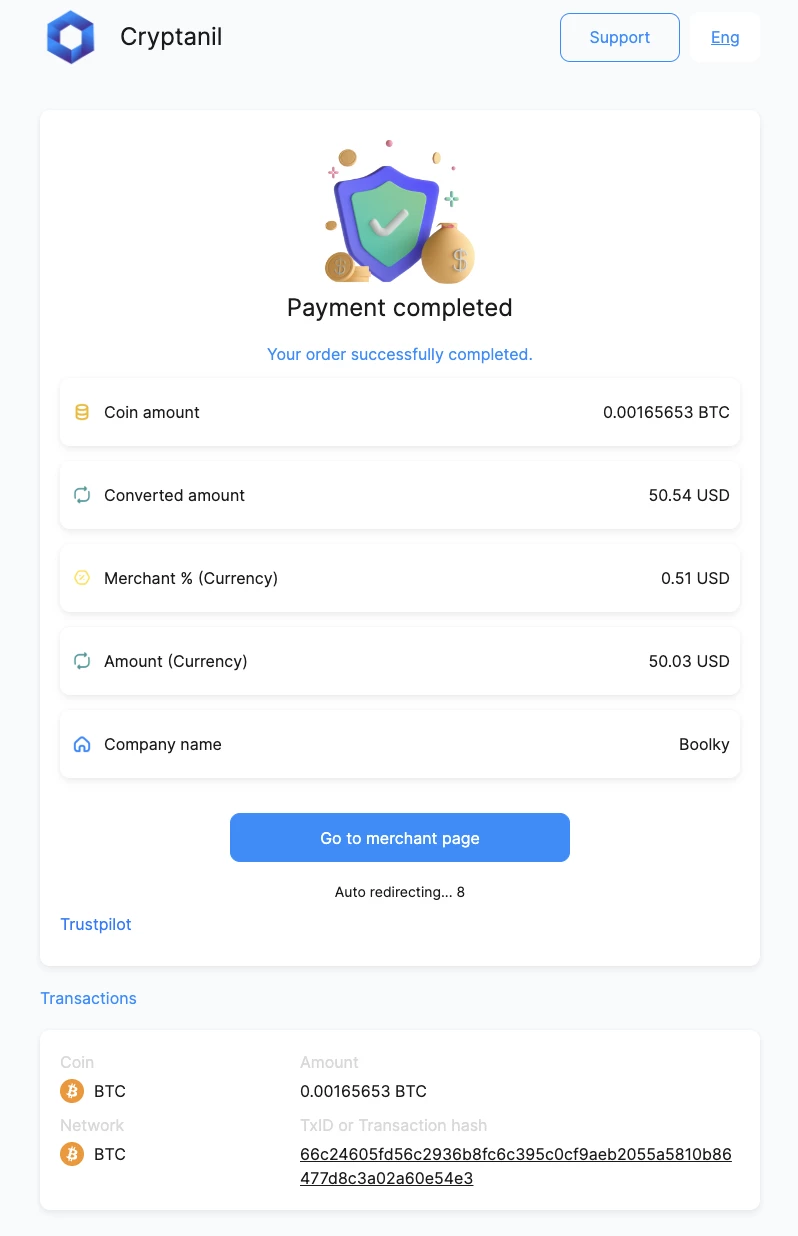The width and height of the screenshot is (798, 1236).
Task: Click the convert arrows icon beside Converted amount
Action: [82, 495]
